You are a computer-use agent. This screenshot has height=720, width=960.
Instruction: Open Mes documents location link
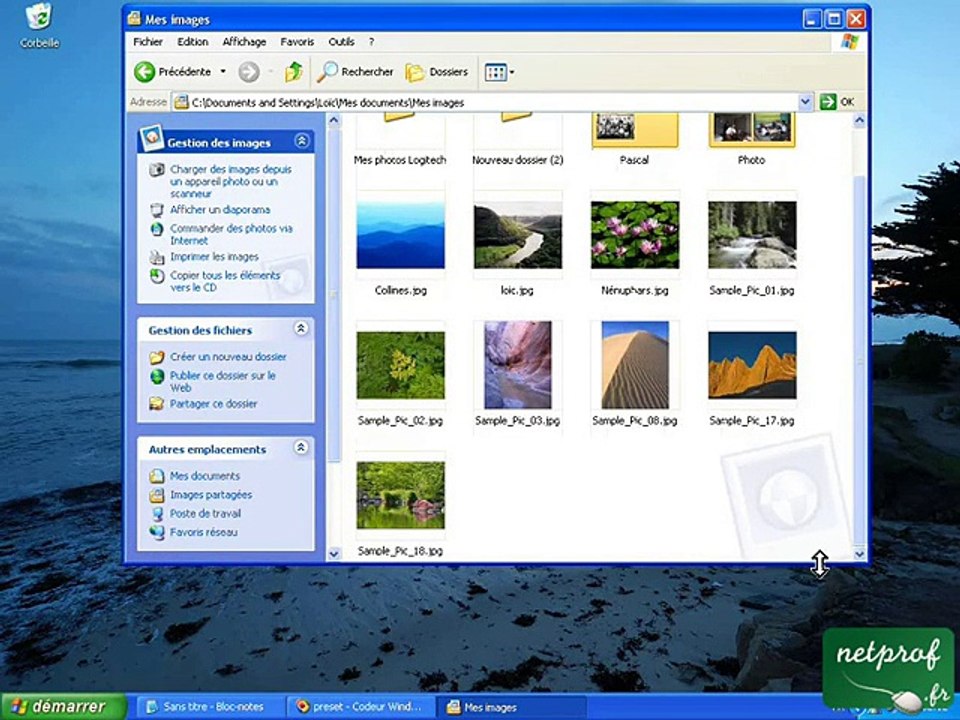click(204, 476)
